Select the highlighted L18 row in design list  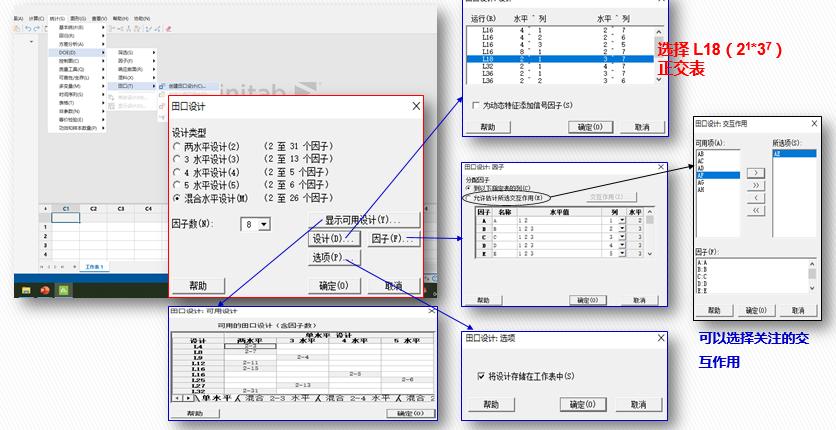pyautogui.click(x=560, y=59)
